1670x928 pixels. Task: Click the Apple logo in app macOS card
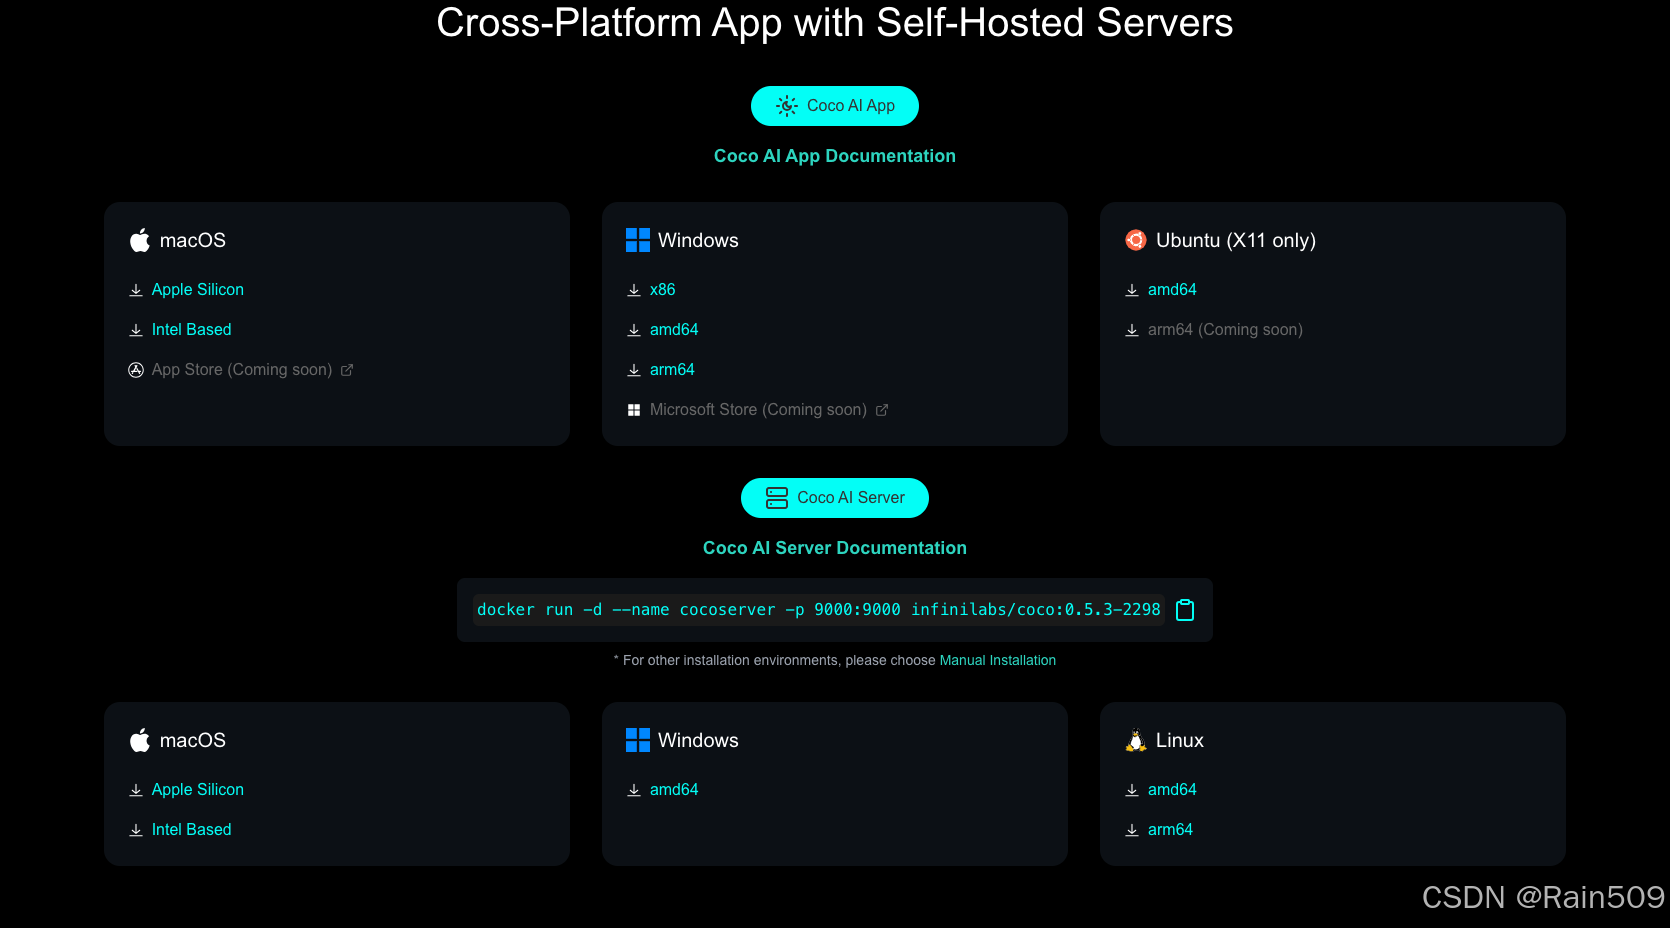140,240
